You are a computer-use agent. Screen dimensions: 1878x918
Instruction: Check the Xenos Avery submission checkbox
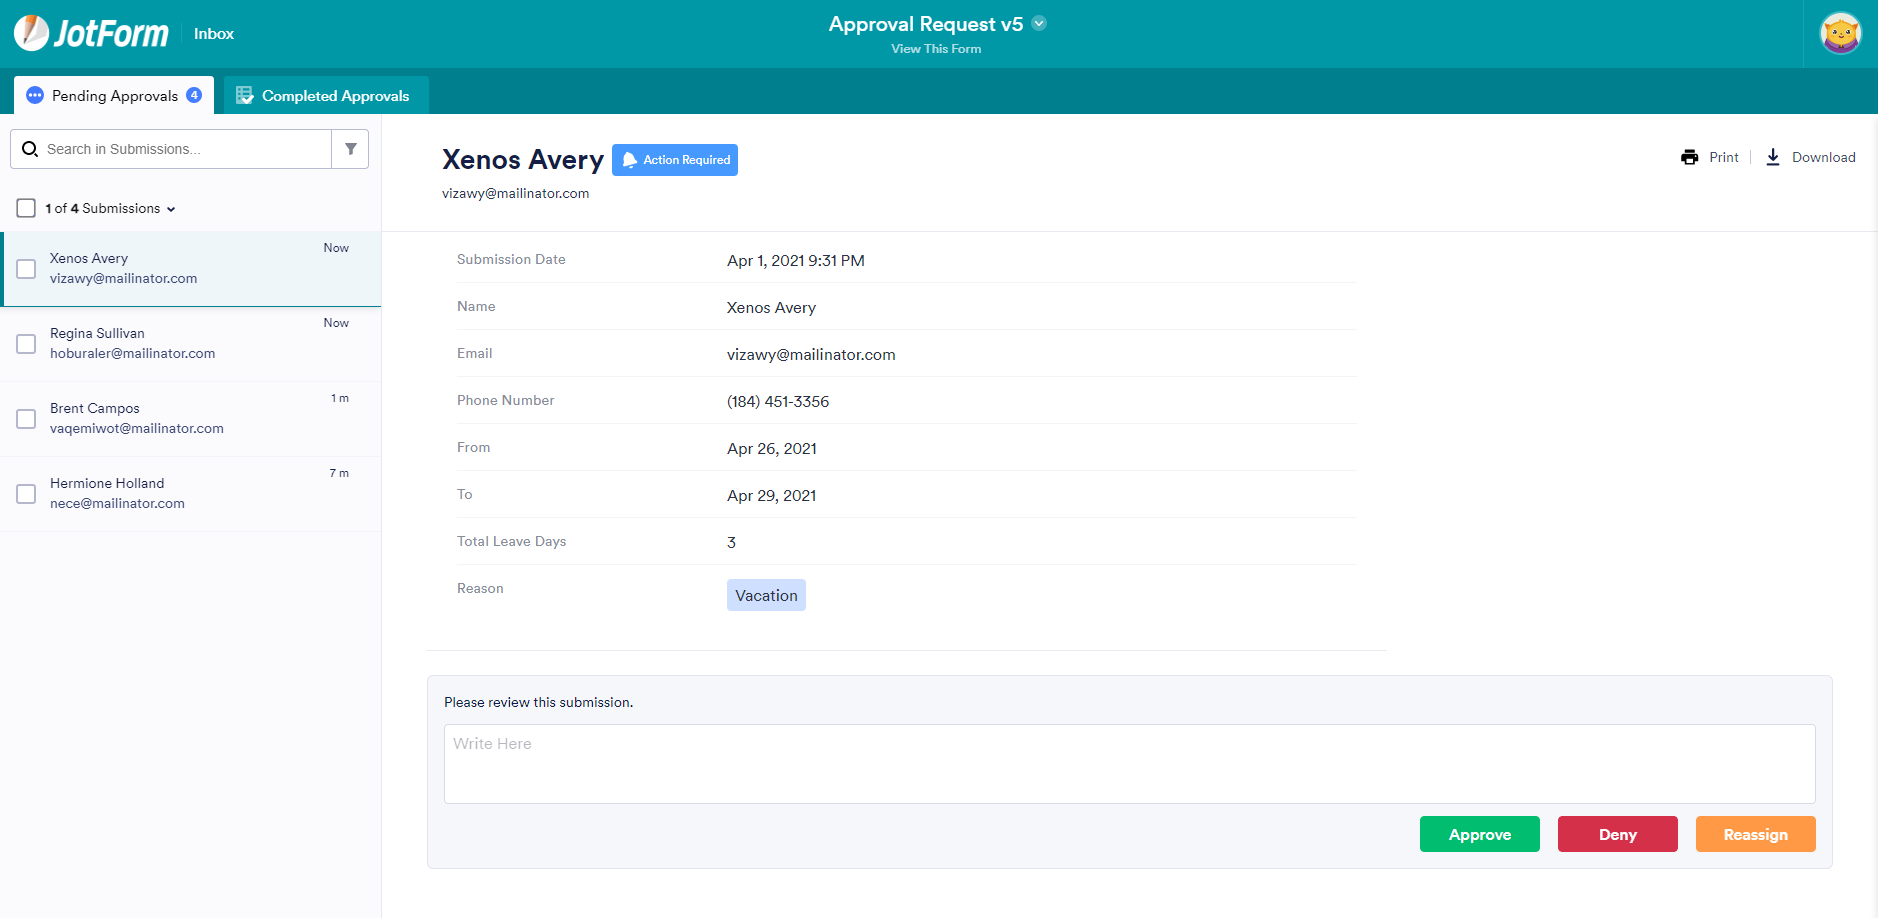pos(26,269)
